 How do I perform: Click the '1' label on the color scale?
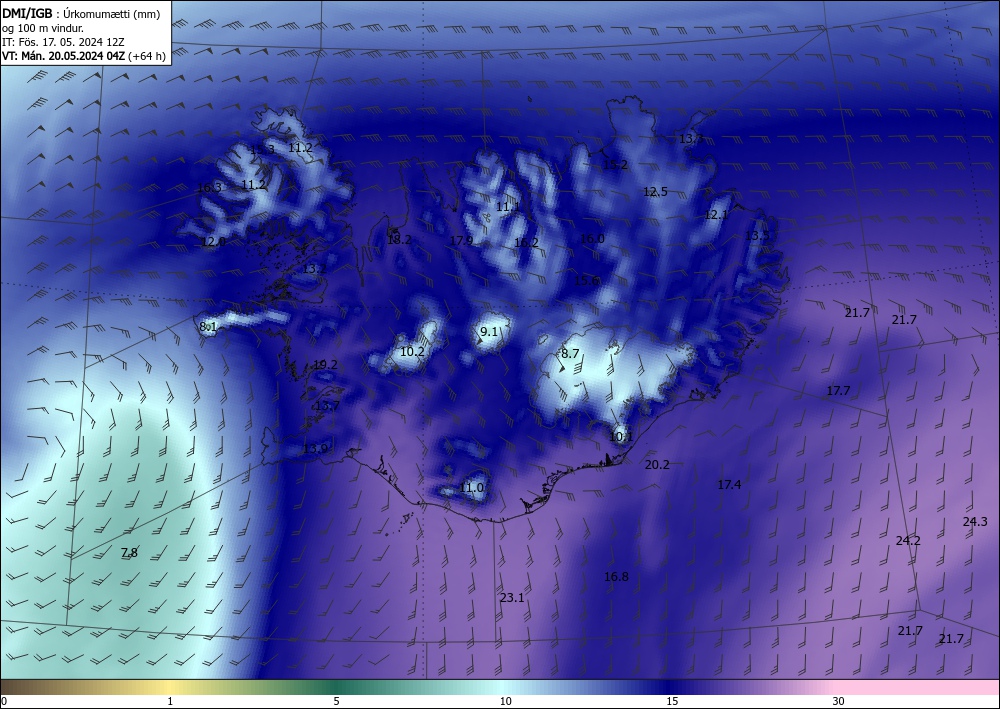point(170,702)
